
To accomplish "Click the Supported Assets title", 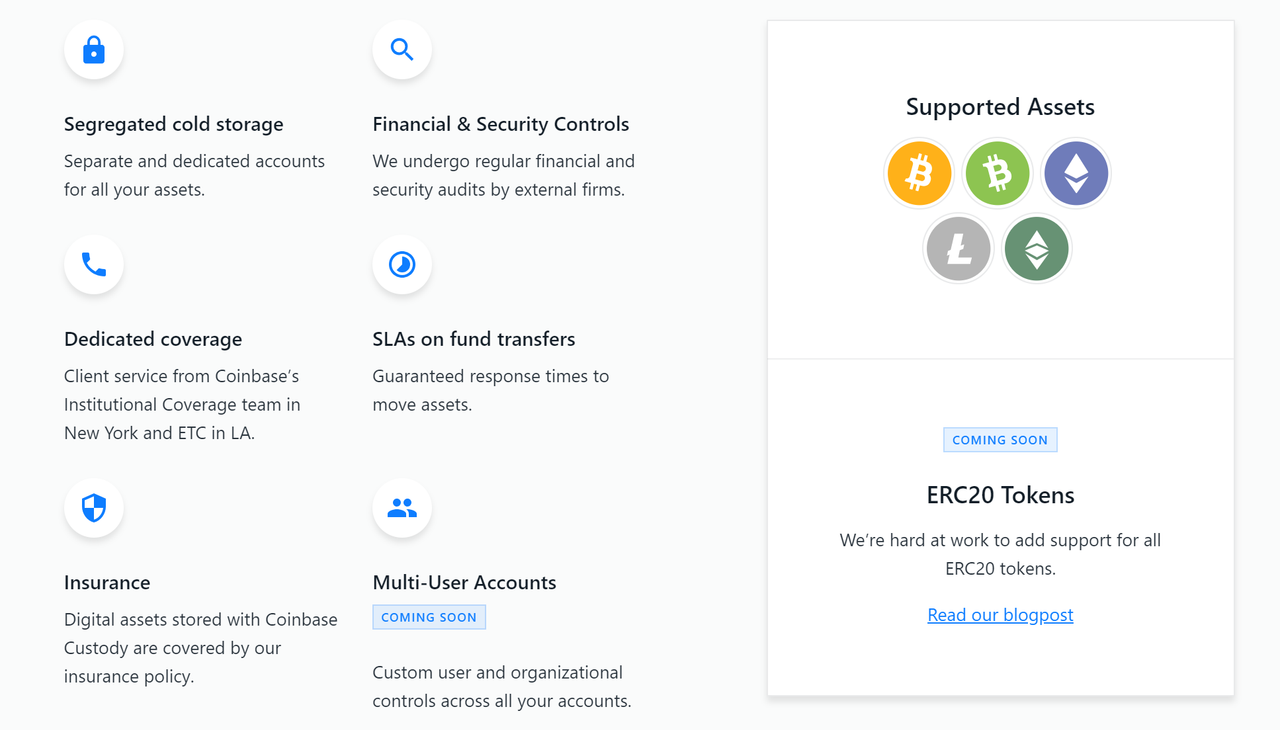I will [x=1000, y=107].
